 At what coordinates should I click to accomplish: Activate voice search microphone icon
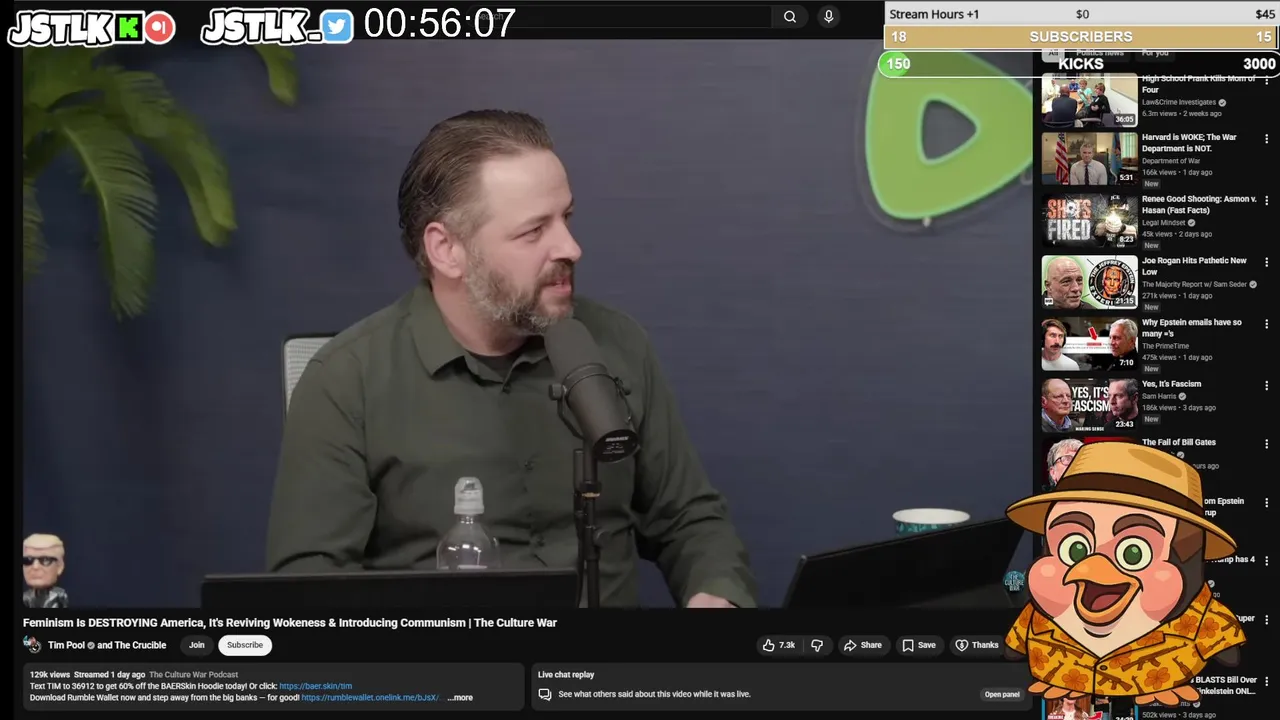[x=828, y=16]
